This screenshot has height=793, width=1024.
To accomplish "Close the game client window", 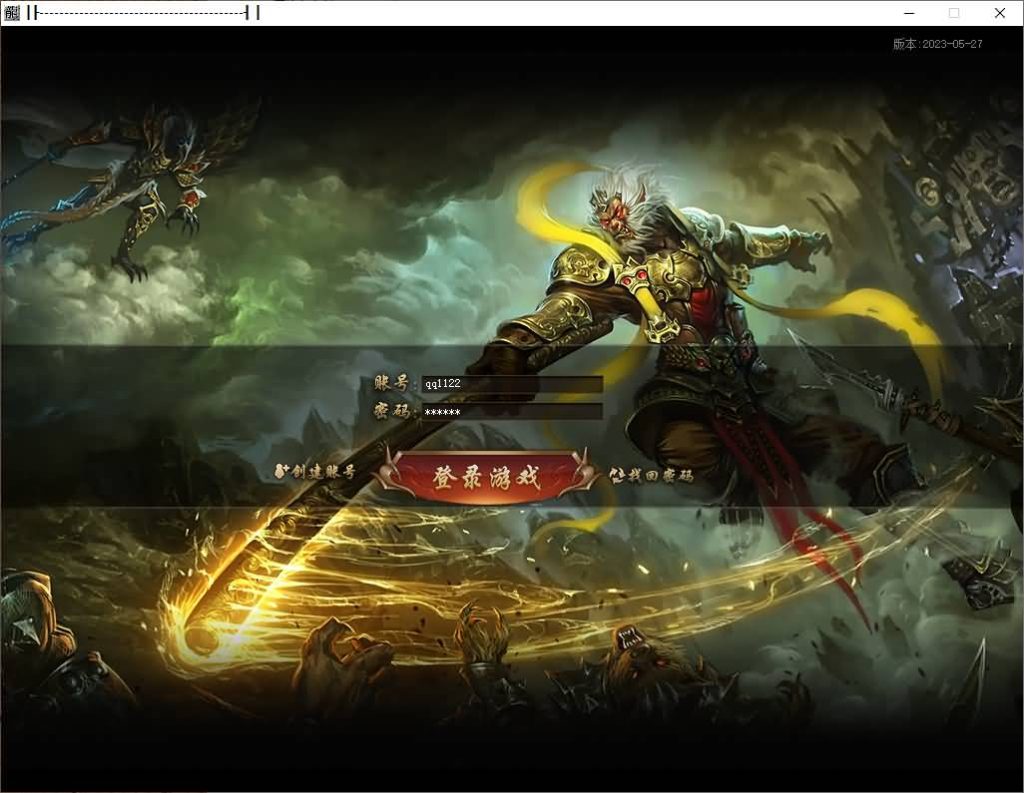I will pyautogui.click(x=999, y=13).
